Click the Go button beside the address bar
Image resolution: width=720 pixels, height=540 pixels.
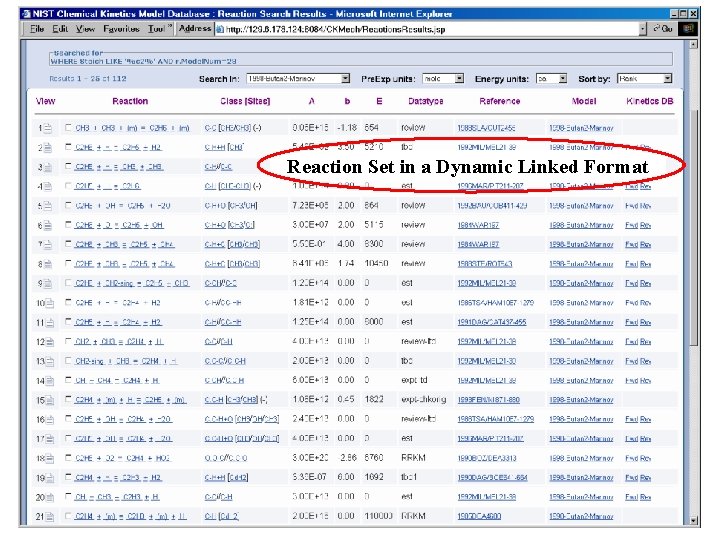tap(663, 29)
